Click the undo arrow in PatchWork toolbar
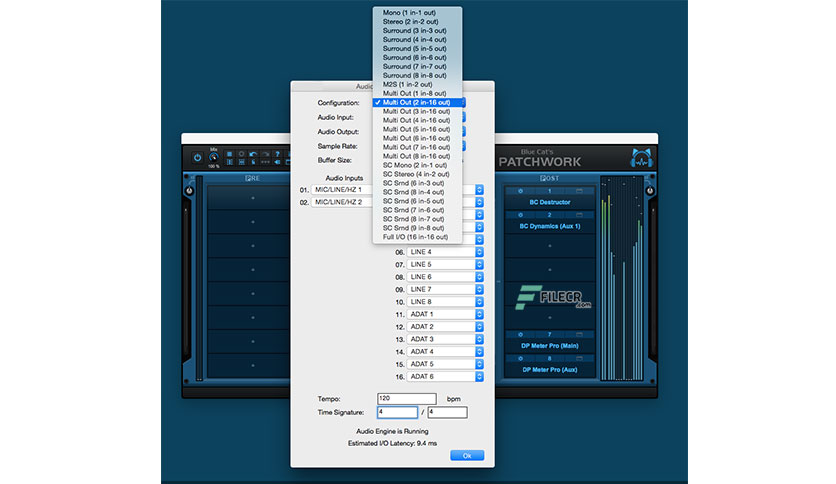This screenshot has height=484, width=836. coord(253,154)
